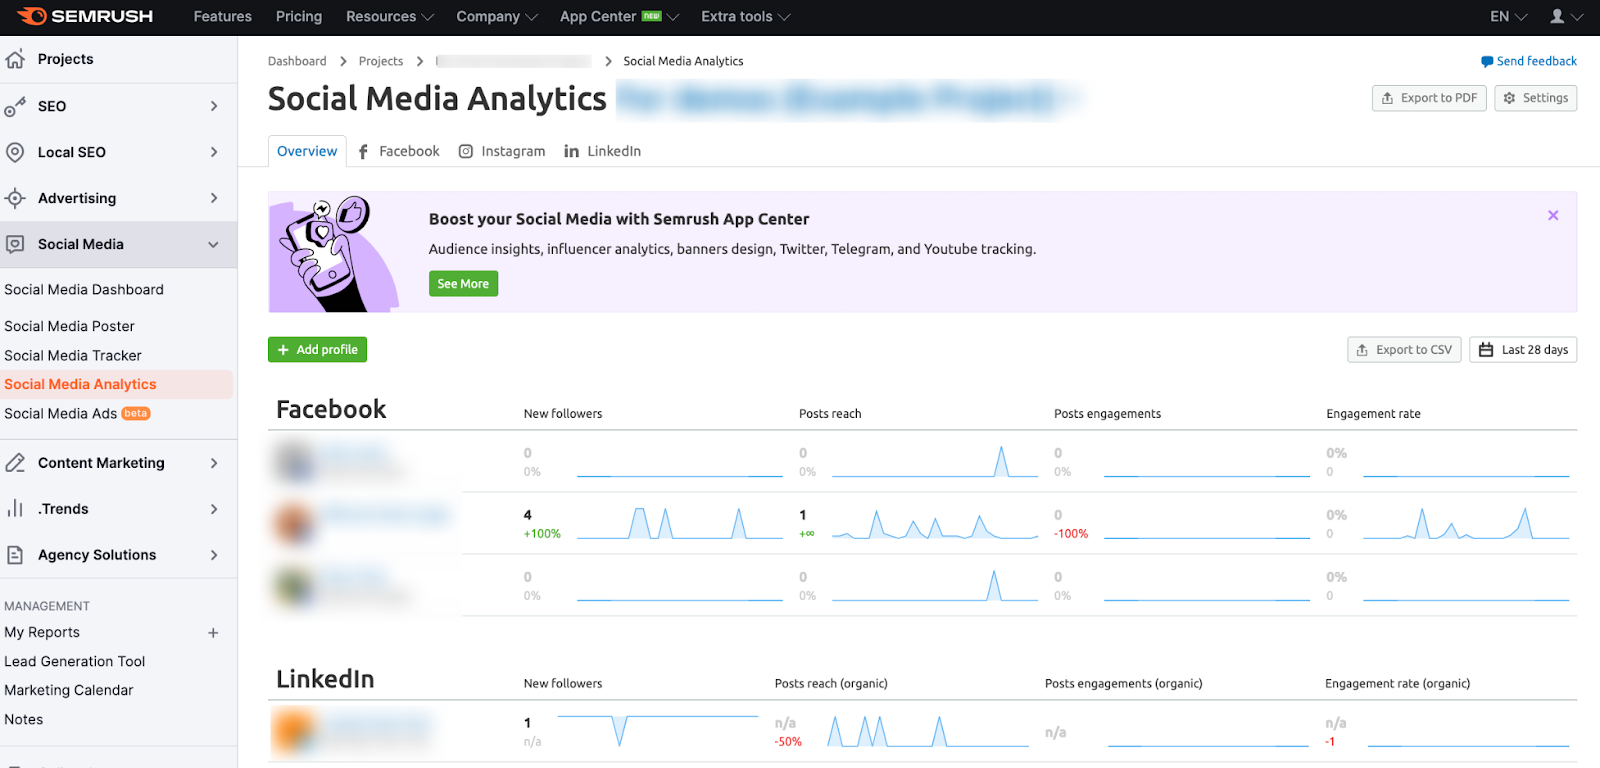The width and height of the screenshot is (1600, 768).
Task: Click the SEO key icon
Action: tap(15, 106)
